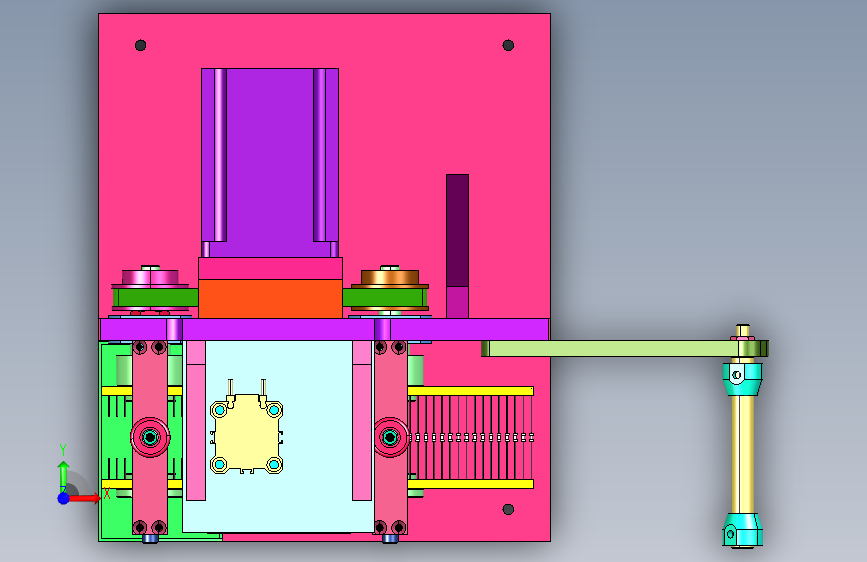Pick the green belt wheel right of the orange block
The width and height of the screenshot is (867, 562).
tap(385, 298)
